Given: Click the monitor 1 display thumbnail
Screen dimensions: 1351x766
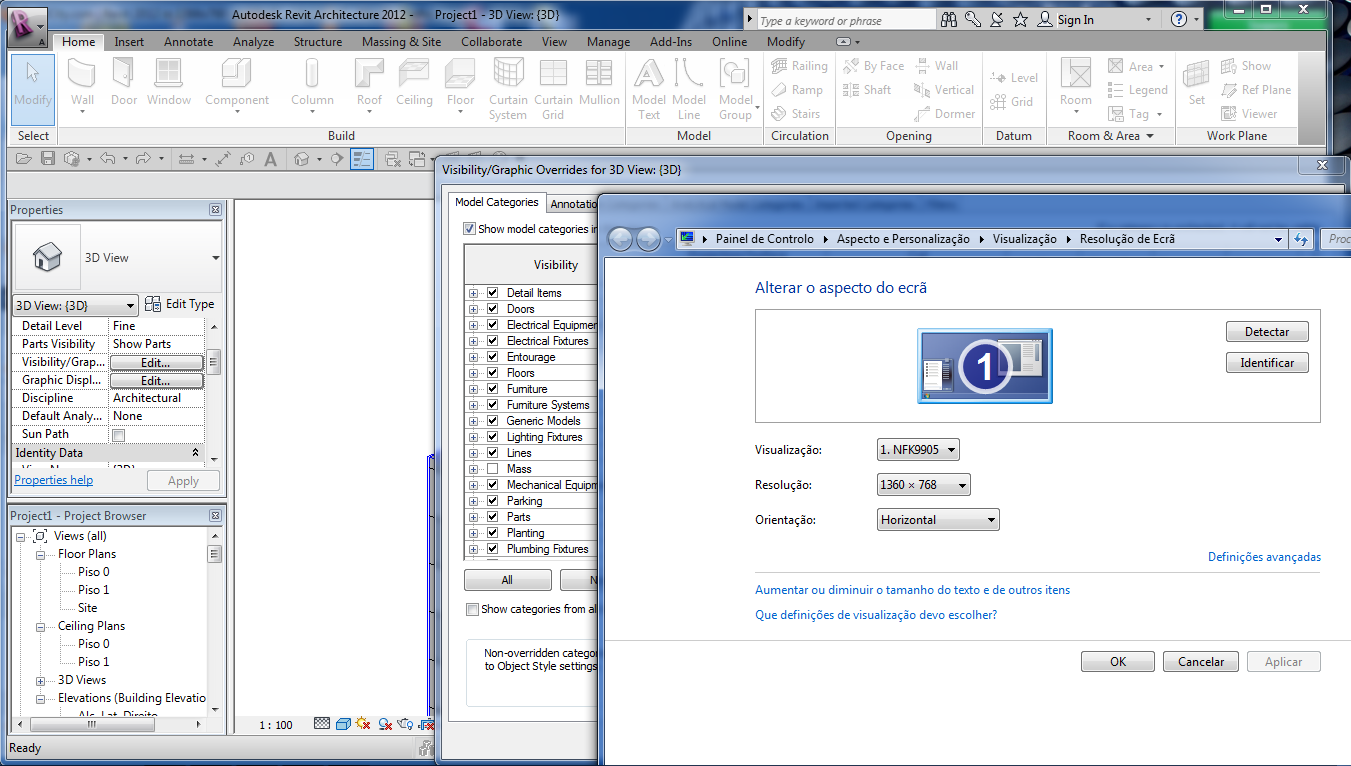Looking at the screenshot, I should click(x=985, y=366).
